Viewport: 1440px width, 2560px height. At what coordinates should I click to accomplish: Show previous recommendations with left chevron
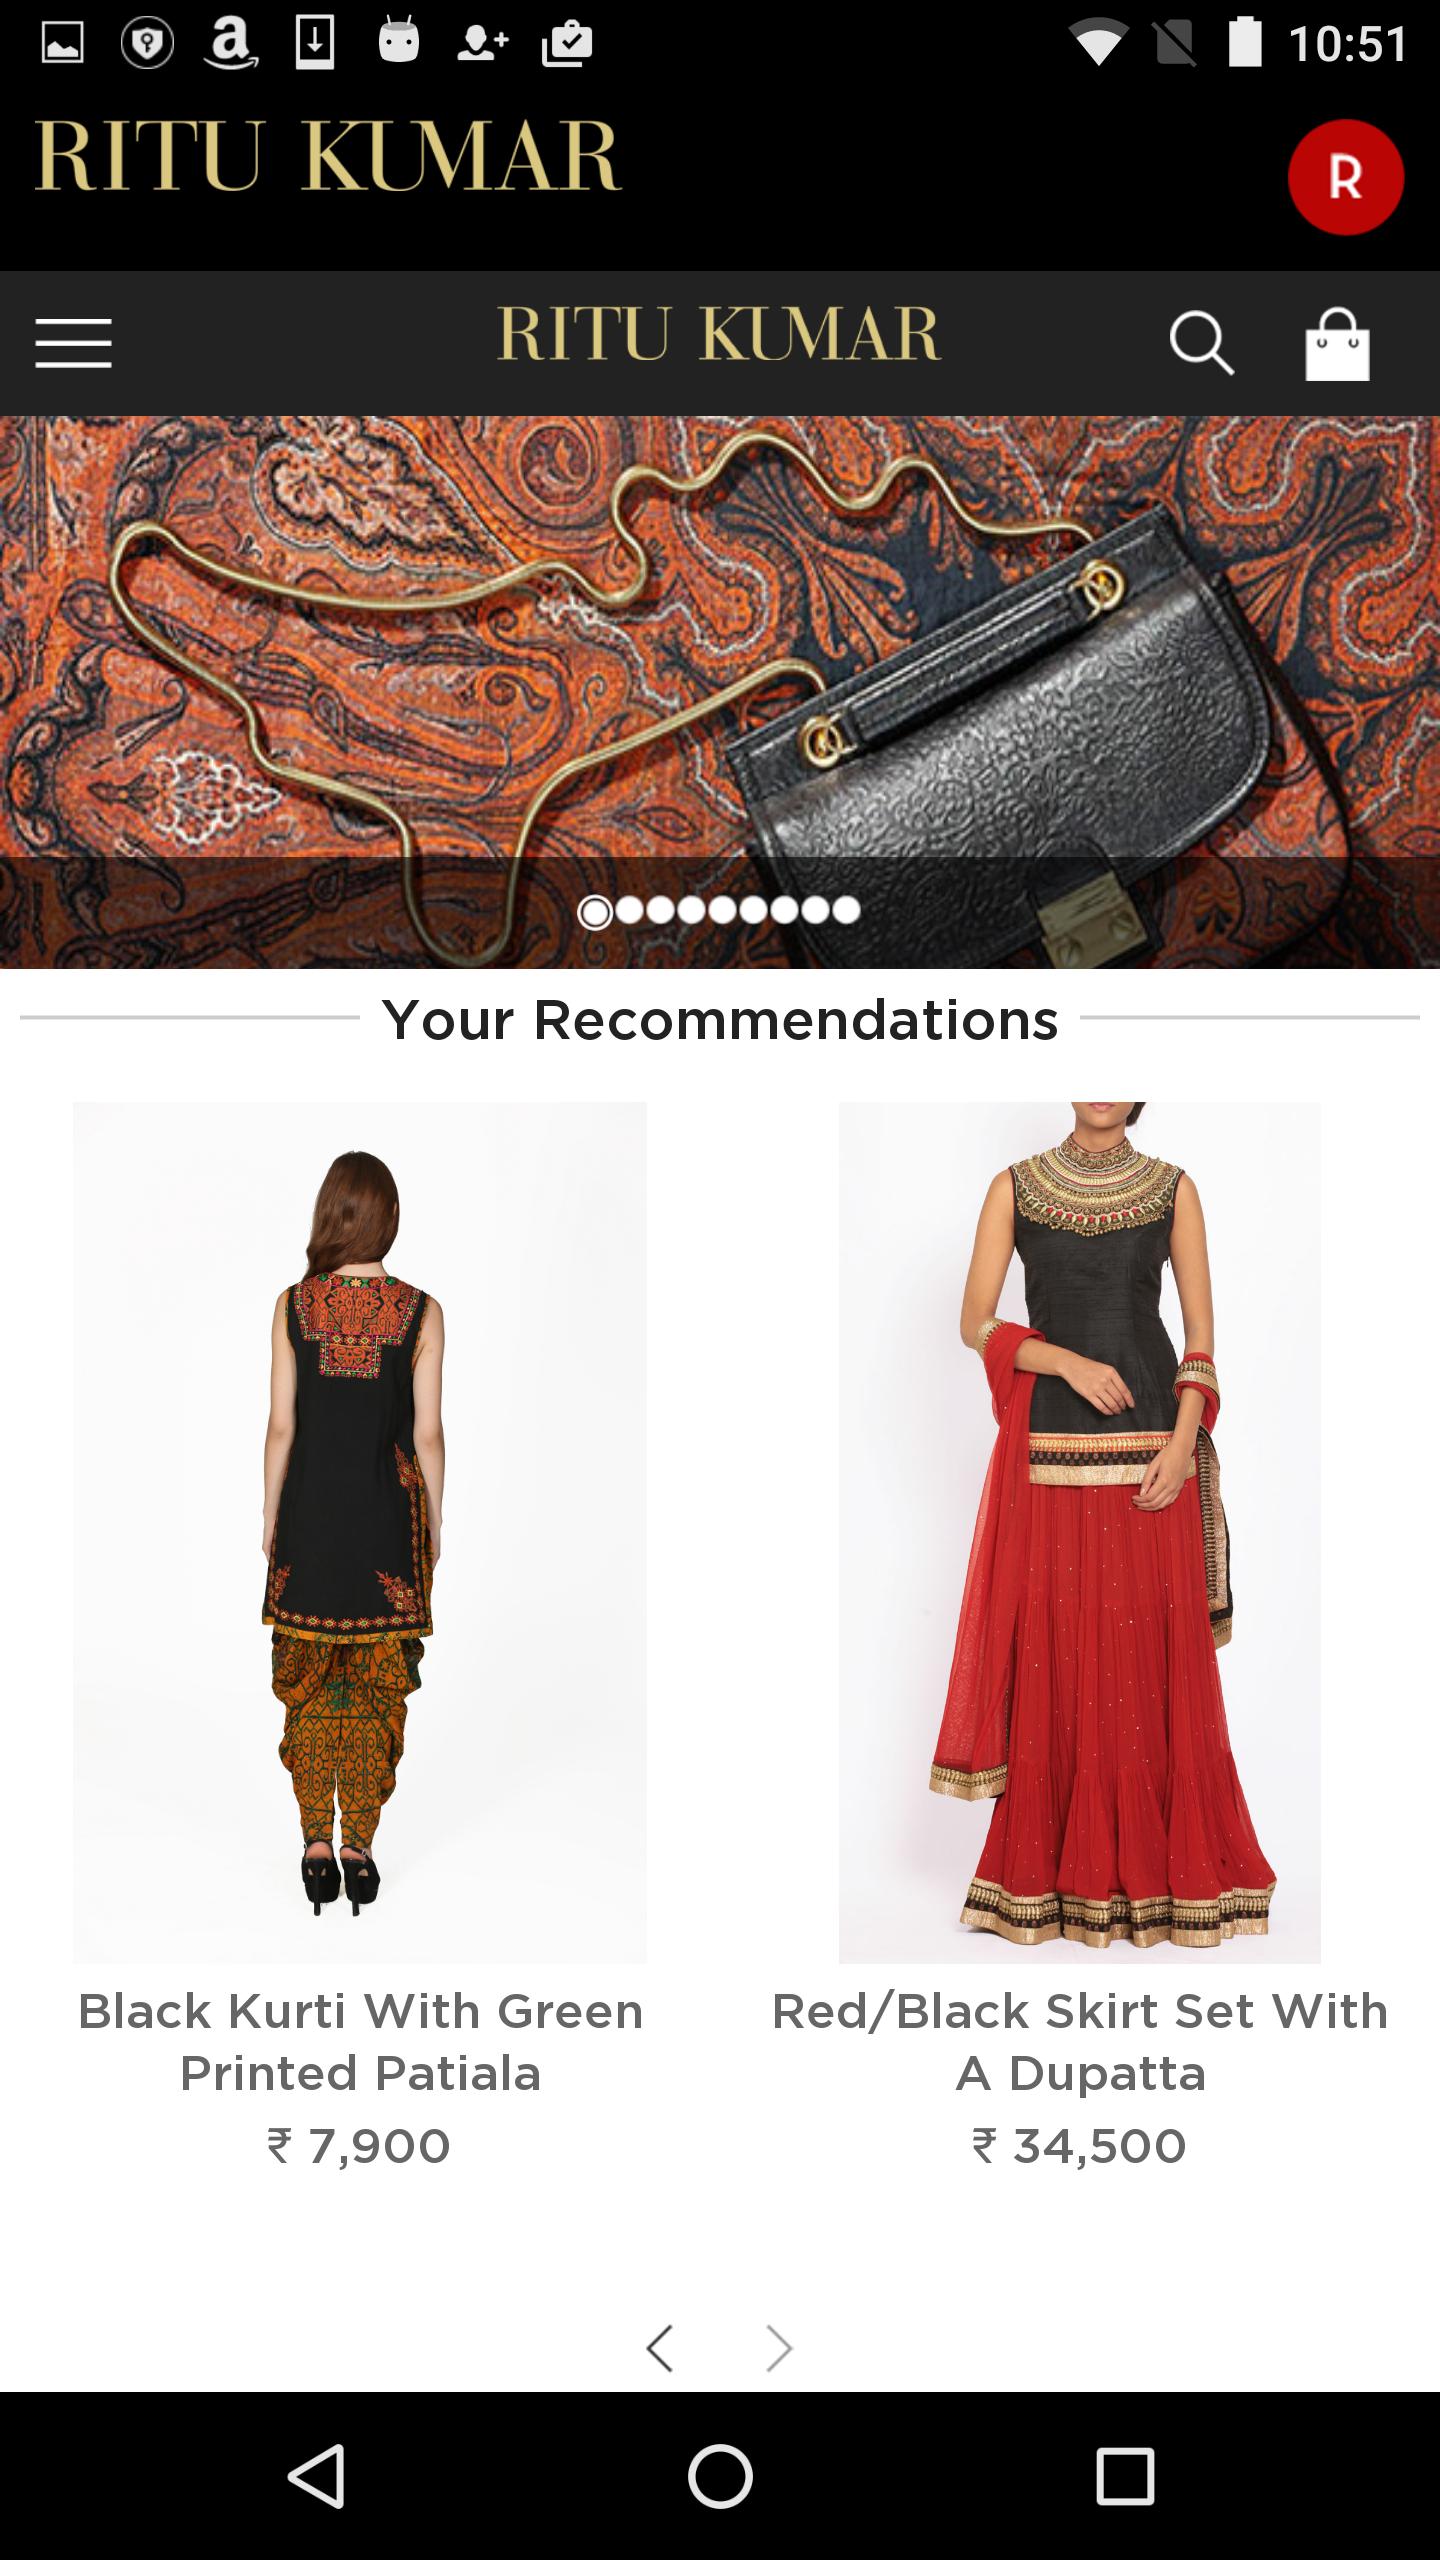[x=660, y=2348]
